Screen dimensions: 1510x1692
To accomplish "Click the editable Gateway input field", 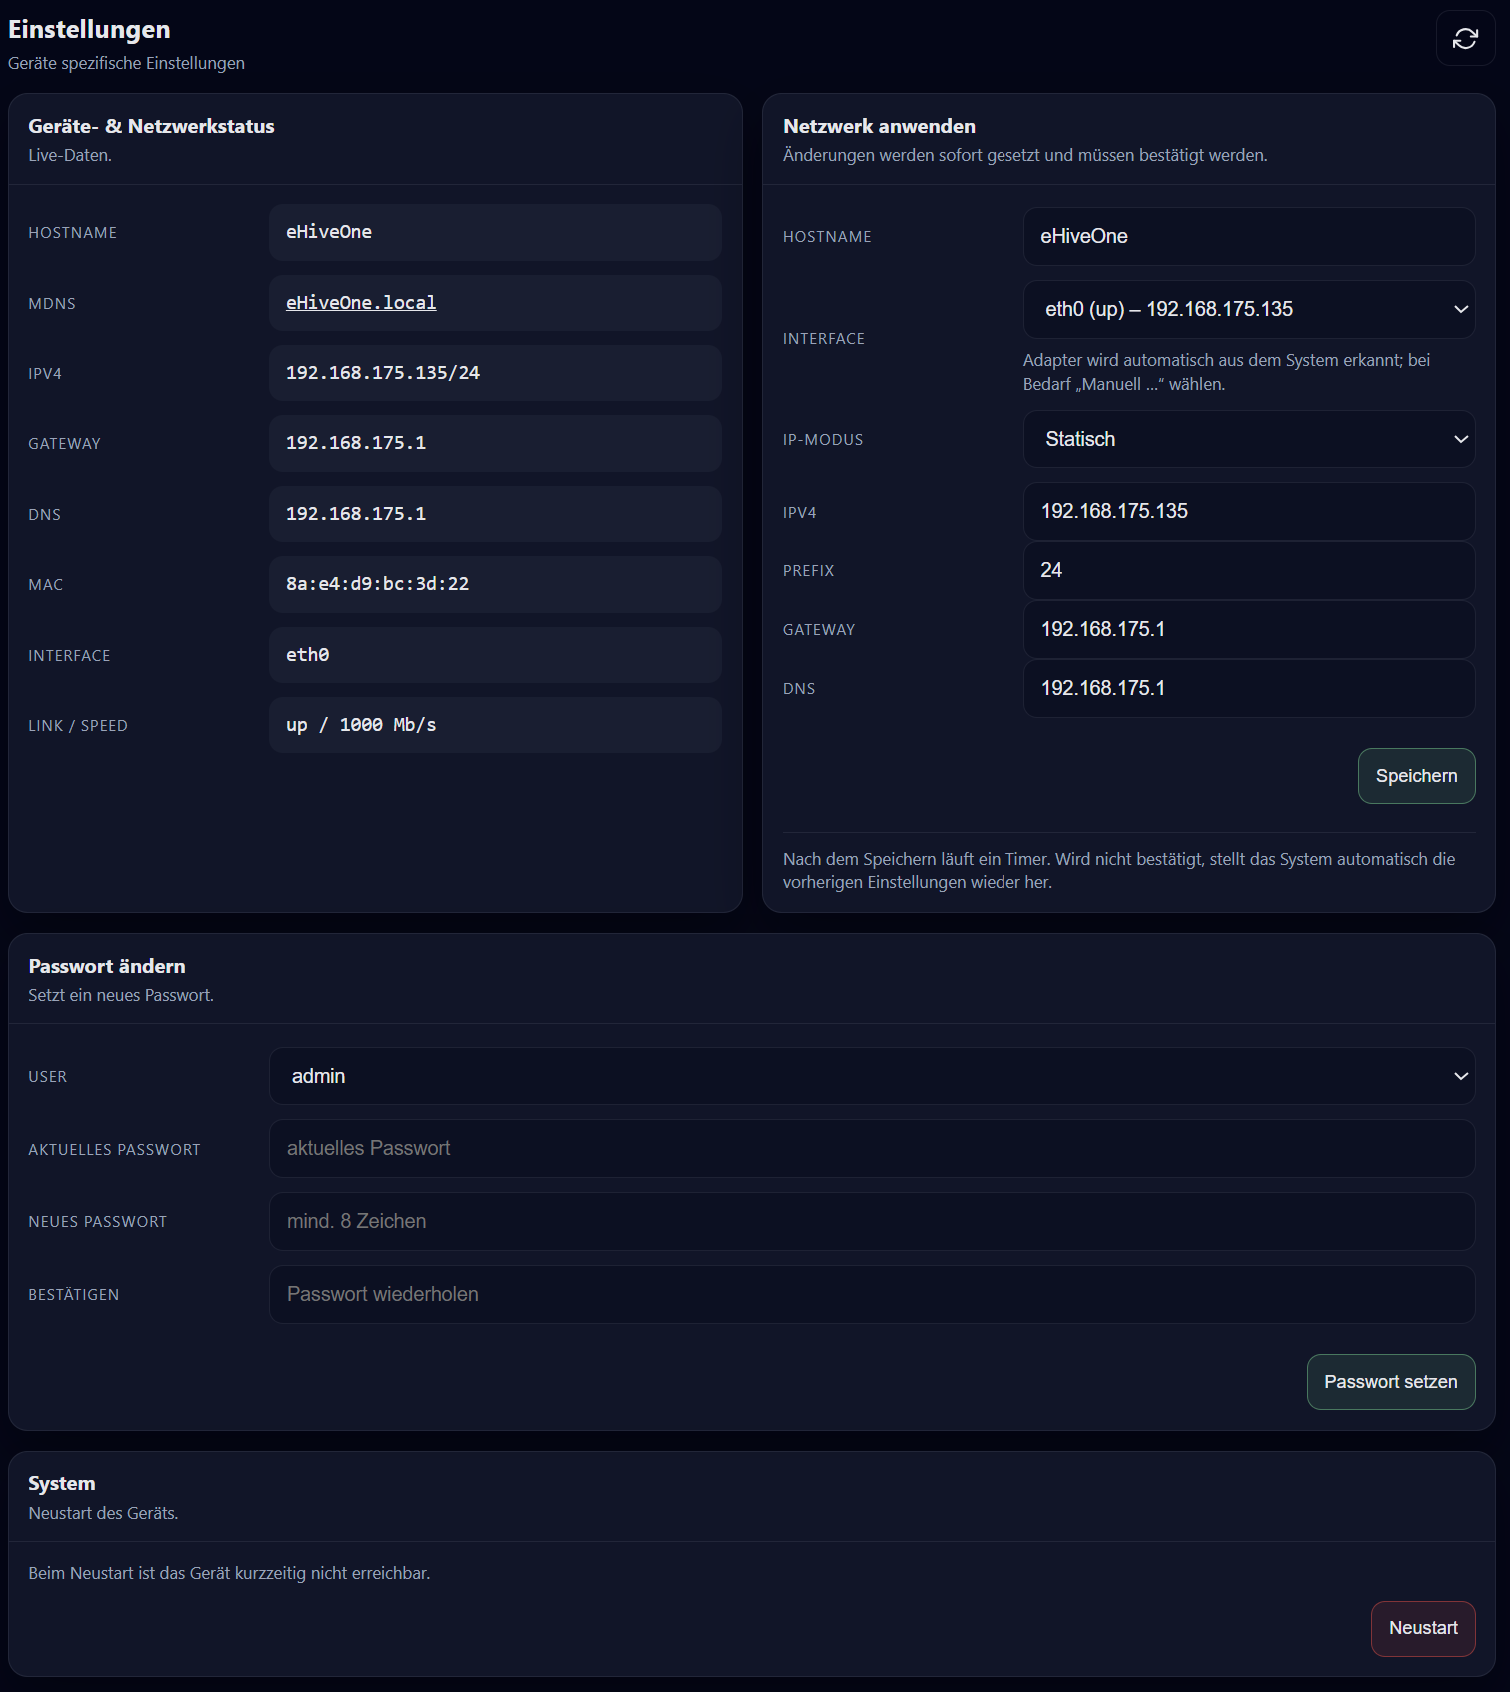I will point(1248,630).
